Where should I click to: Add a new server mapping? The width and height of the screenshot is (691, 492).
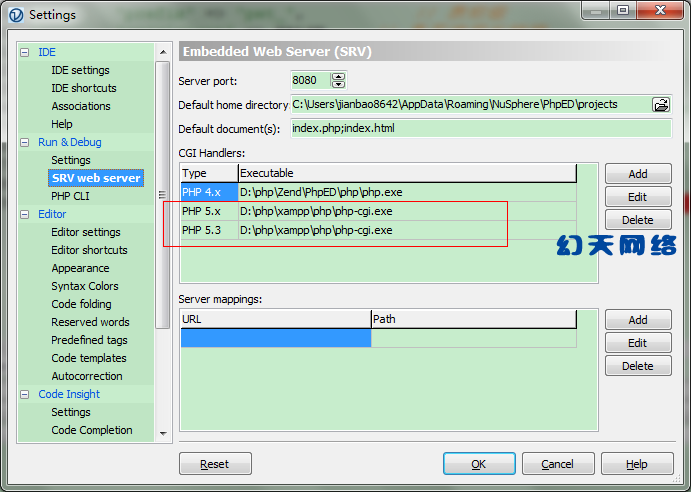[638, 320]
